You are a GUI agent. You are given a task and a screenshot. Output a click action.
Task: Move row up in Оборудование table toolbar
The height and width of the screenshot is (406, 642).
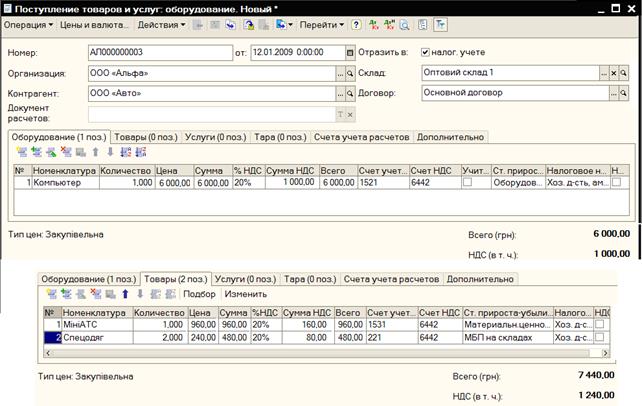[95, 152]
